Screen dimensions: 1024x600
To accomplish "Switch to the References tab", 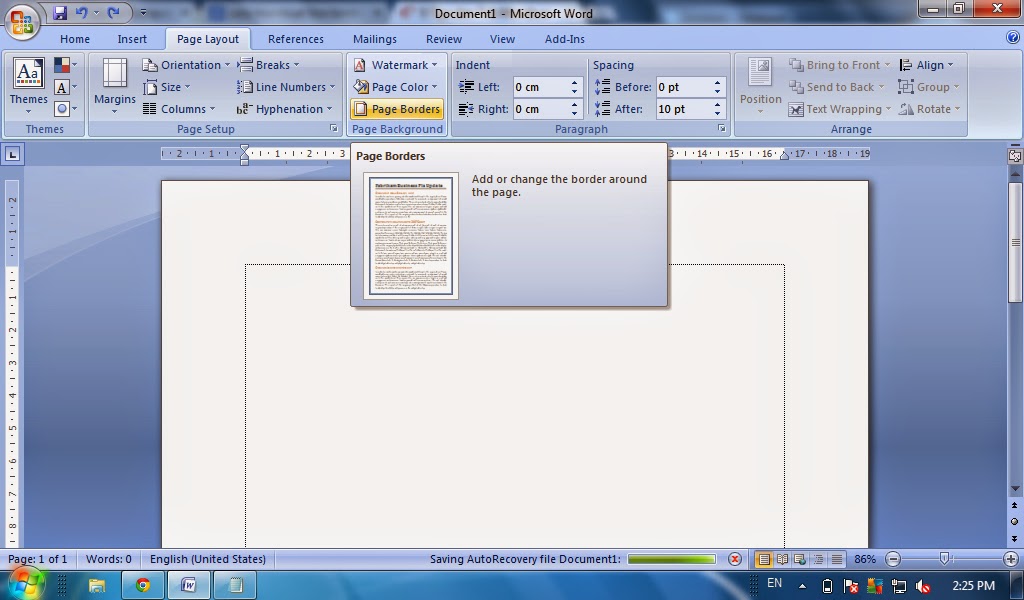I will point(295,38).
